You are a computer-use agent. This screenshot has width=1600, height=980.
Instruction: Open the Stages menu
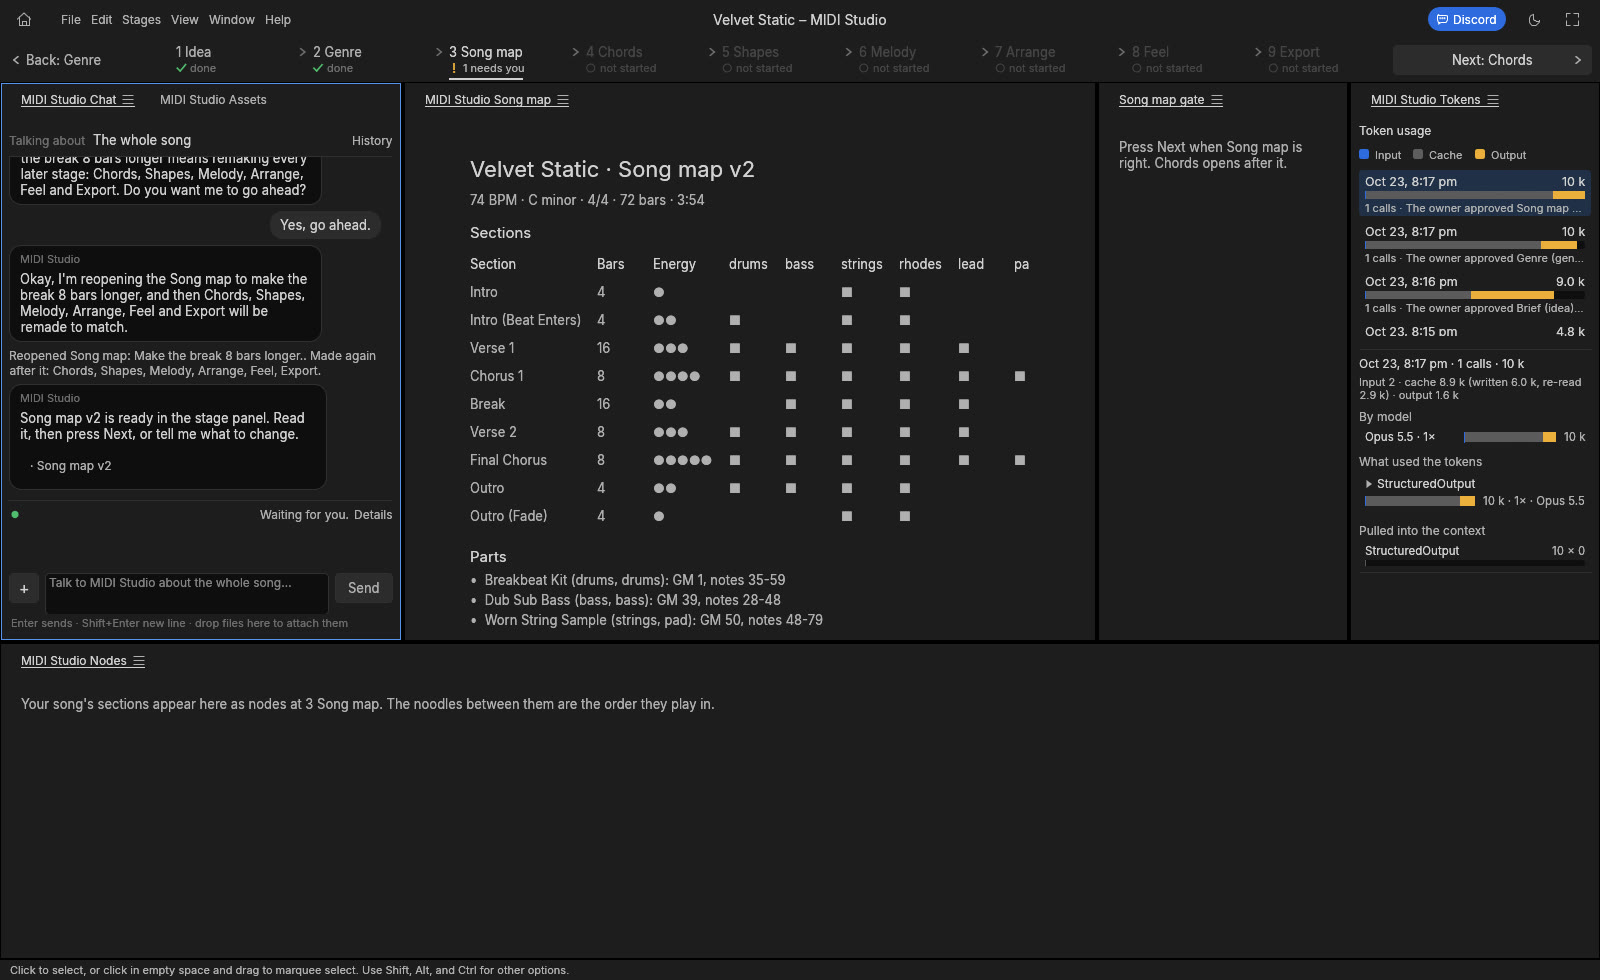coord(141,19)
